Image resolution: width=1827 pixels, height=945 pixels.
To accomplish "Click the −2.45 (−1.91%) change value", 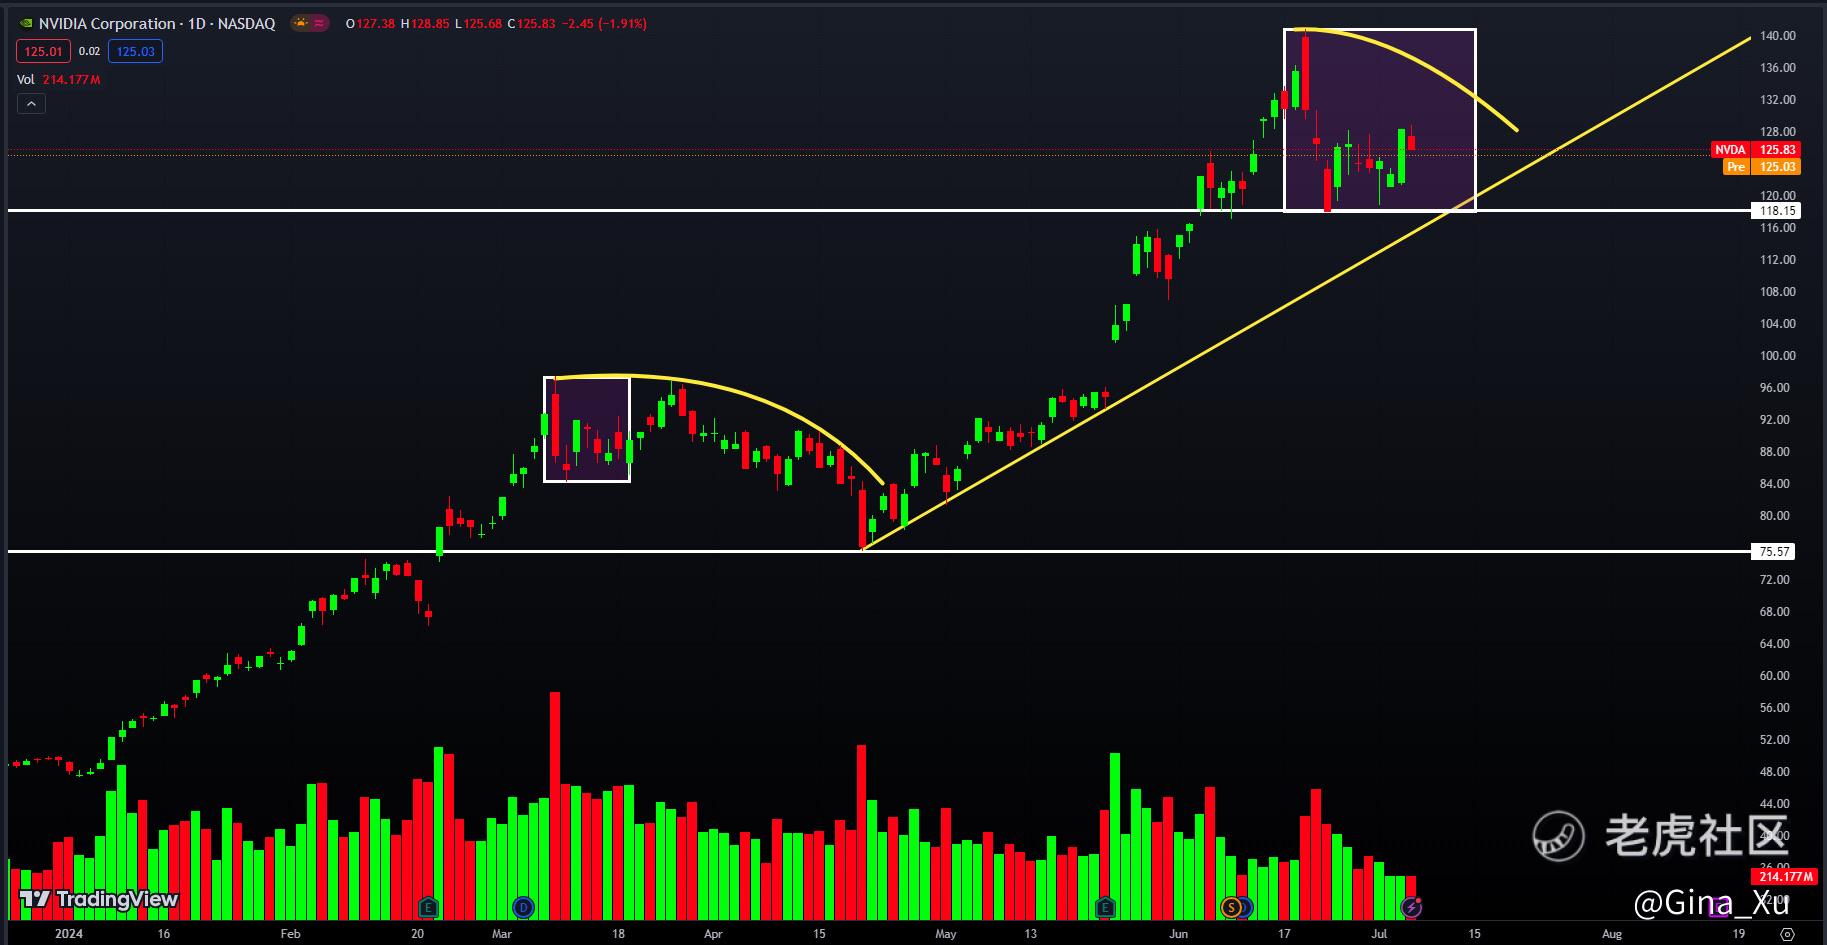I will tap(604, 24).
